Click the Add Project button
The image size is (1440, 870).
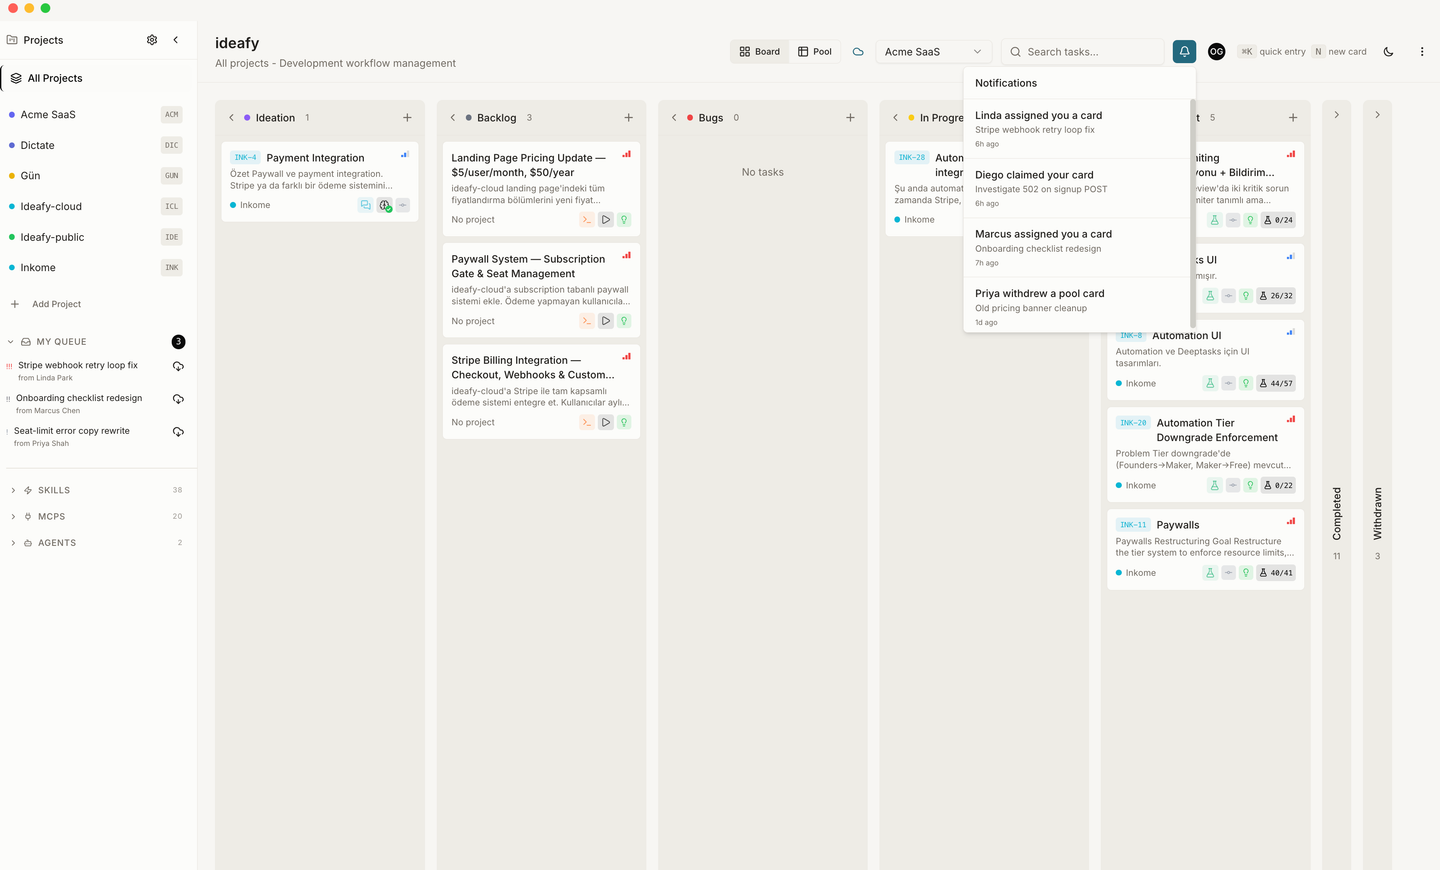click(x=46, y=304)
